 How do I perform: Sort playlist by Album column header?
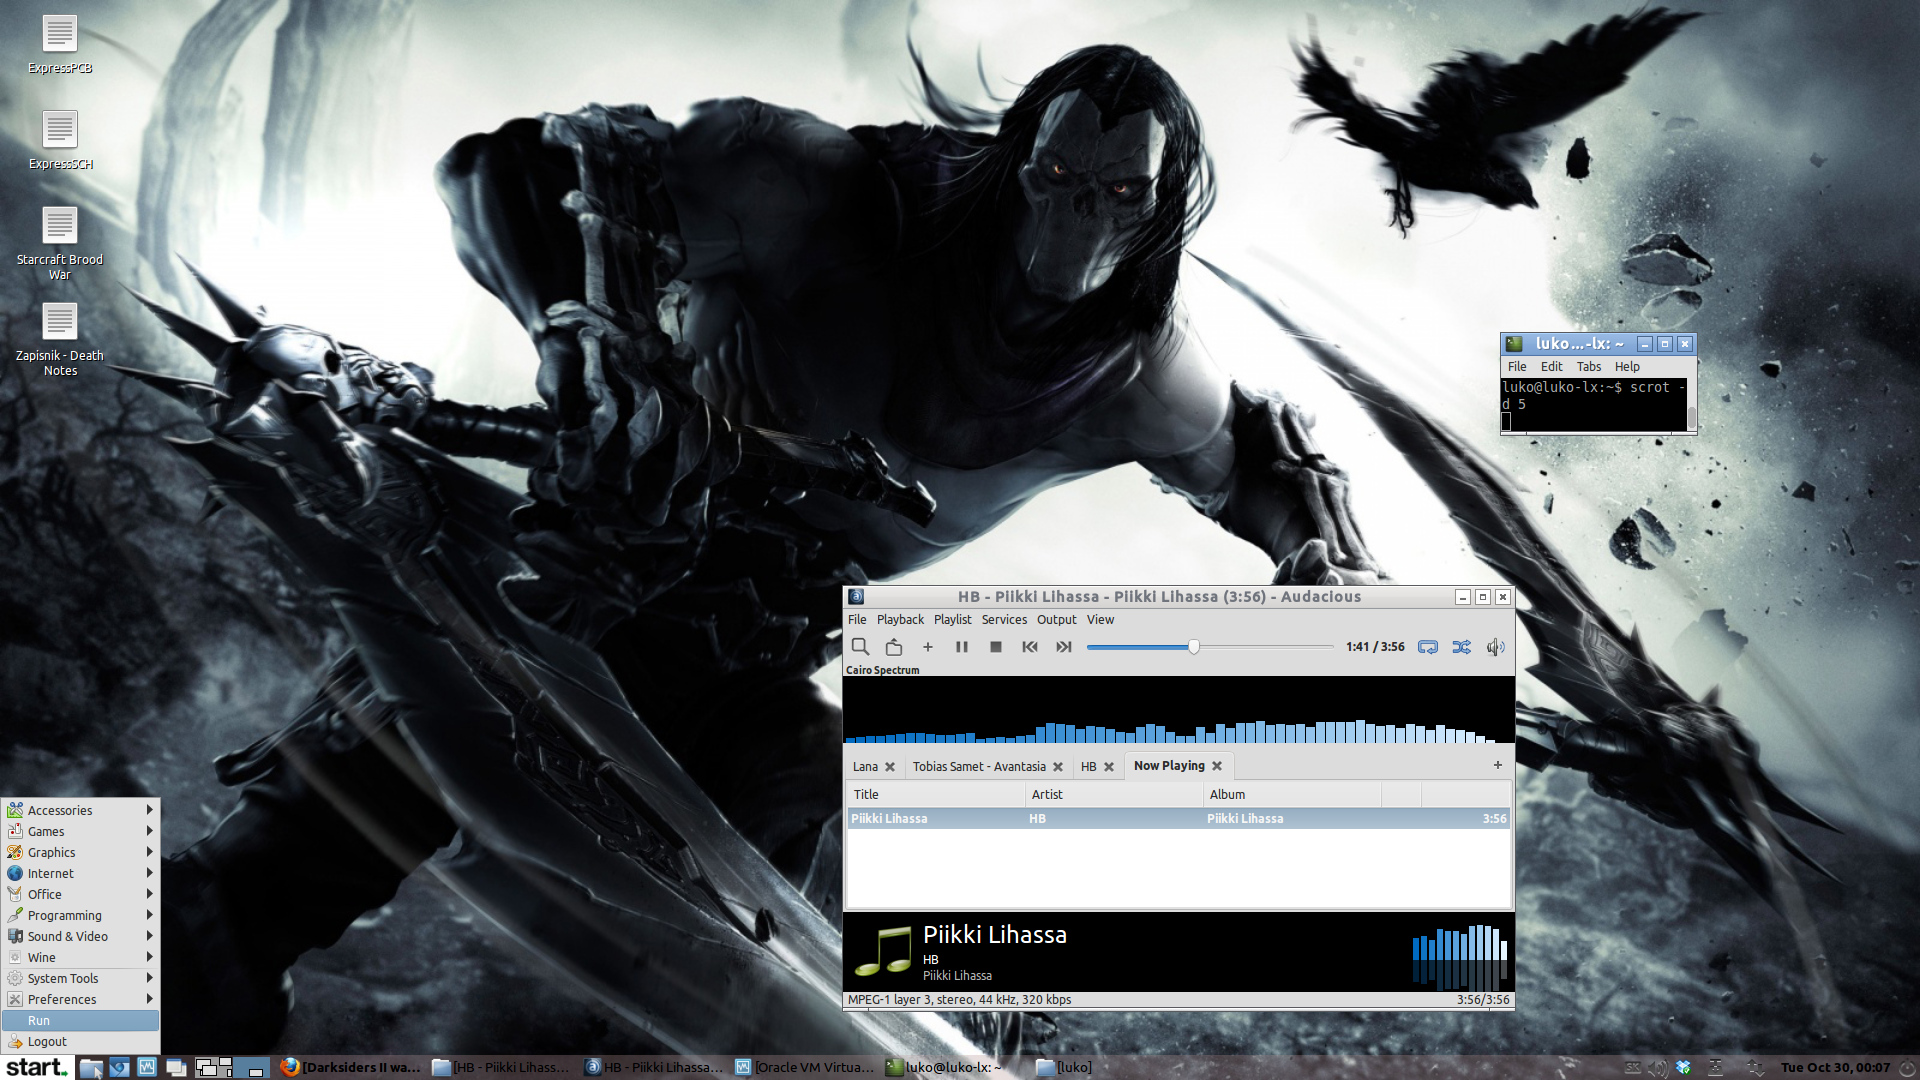(1292, 795)
